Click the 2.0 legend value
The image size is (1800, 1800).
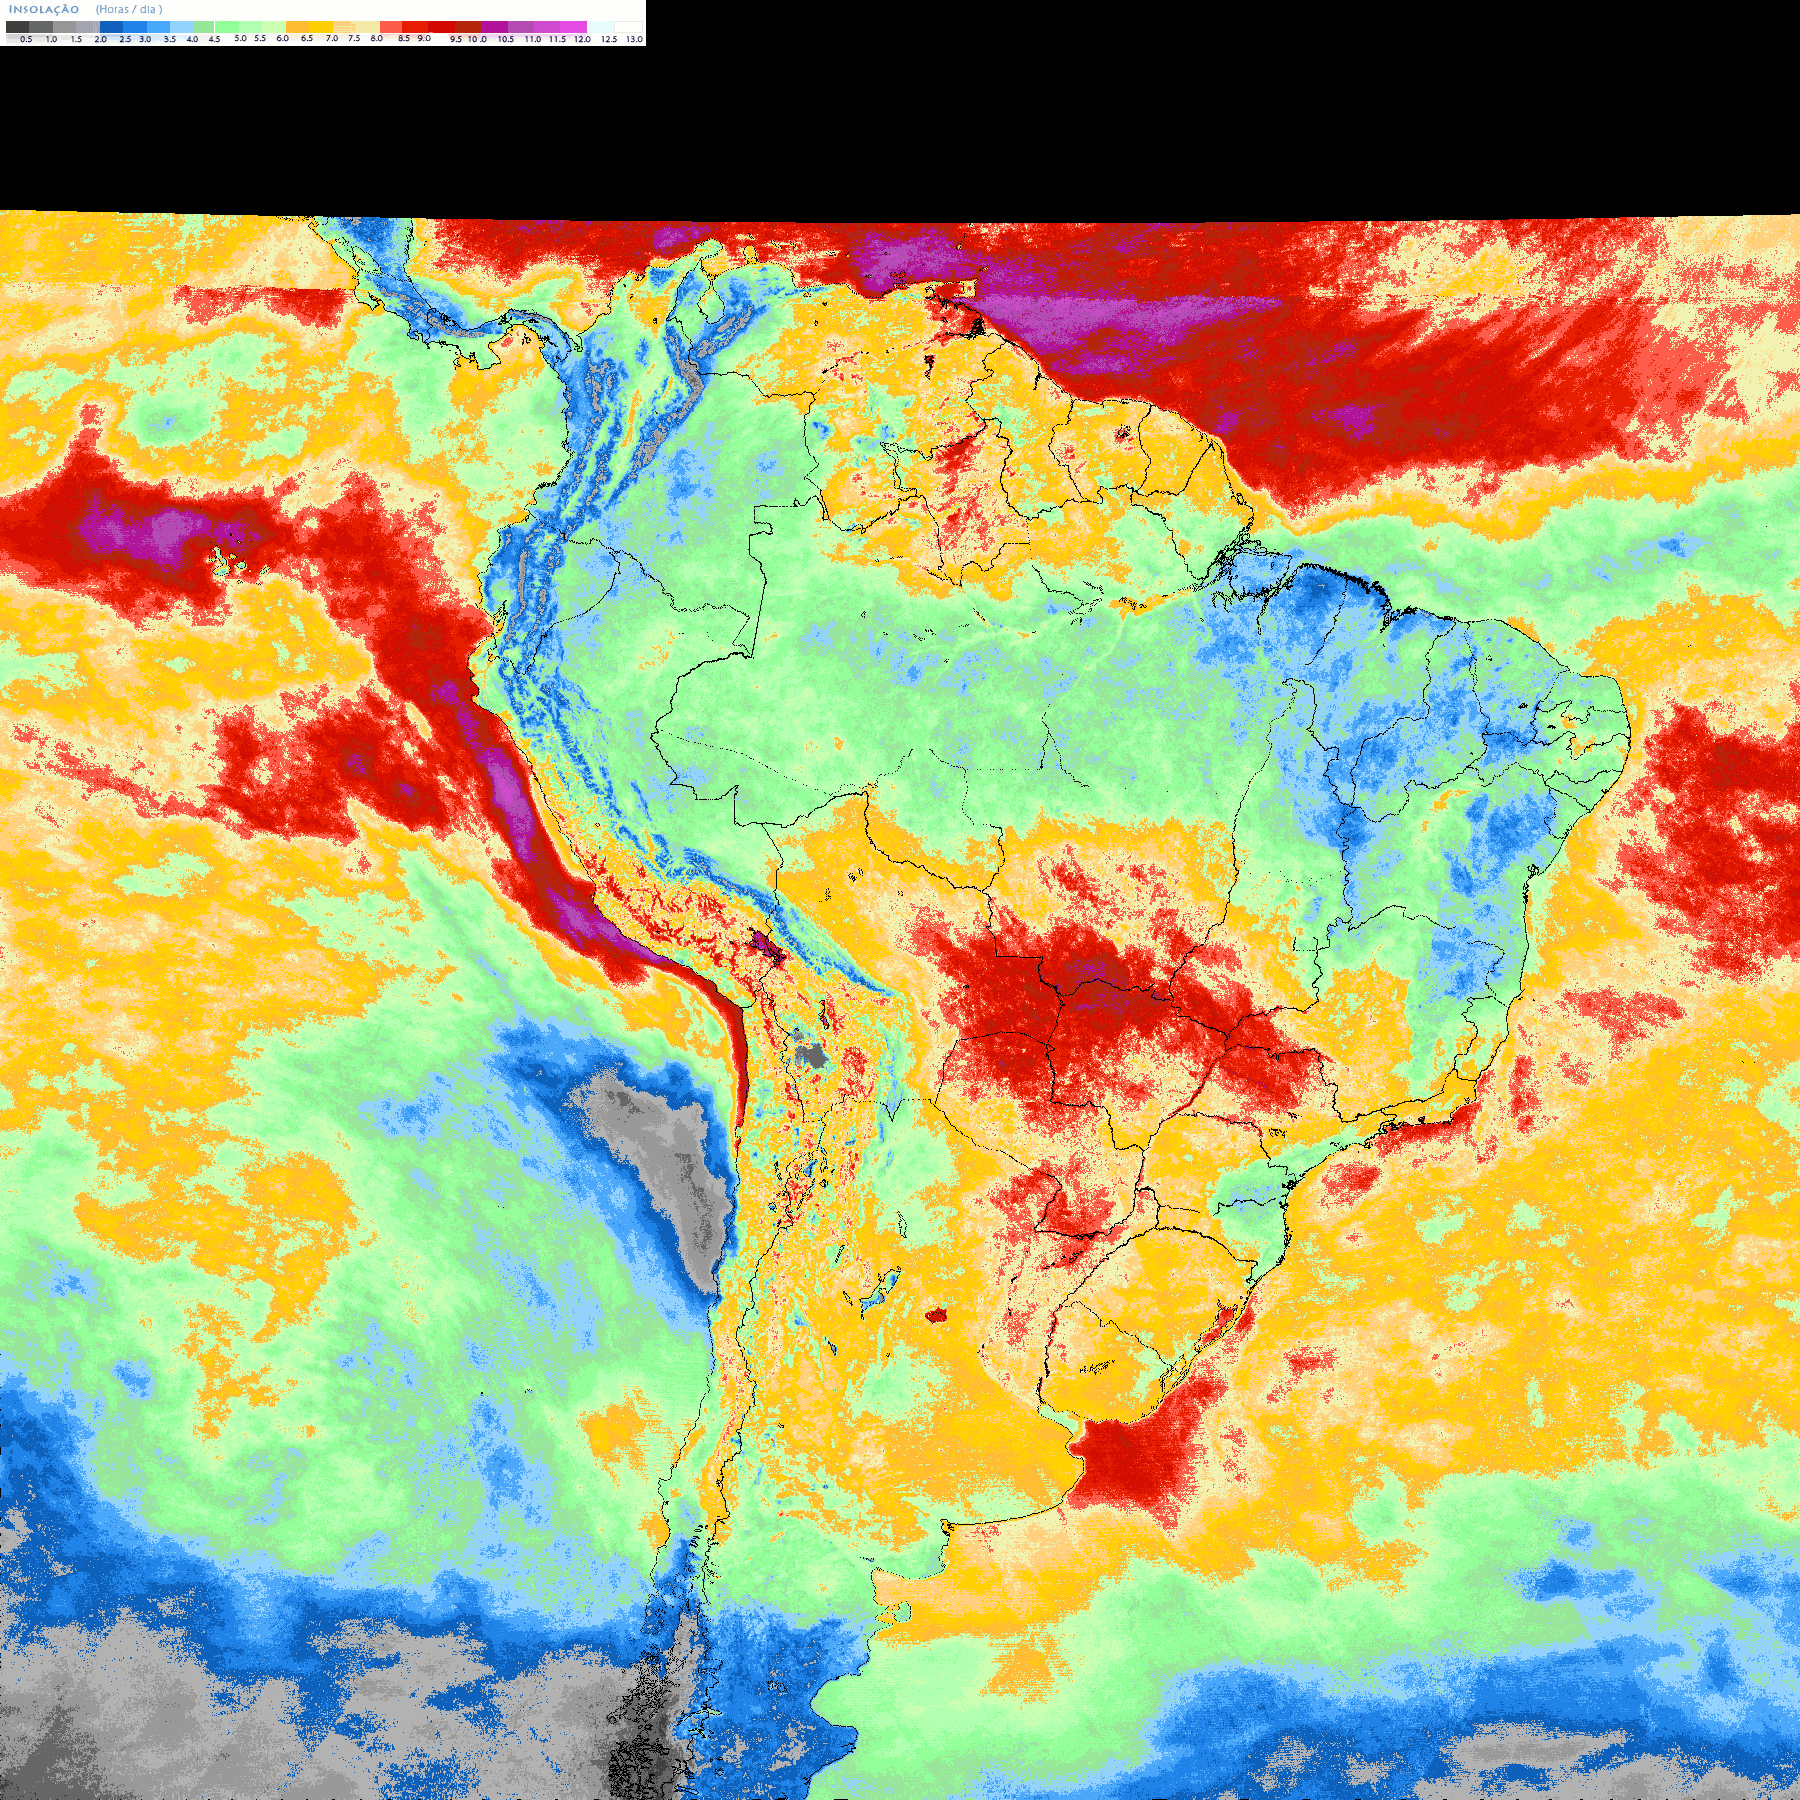100,39
